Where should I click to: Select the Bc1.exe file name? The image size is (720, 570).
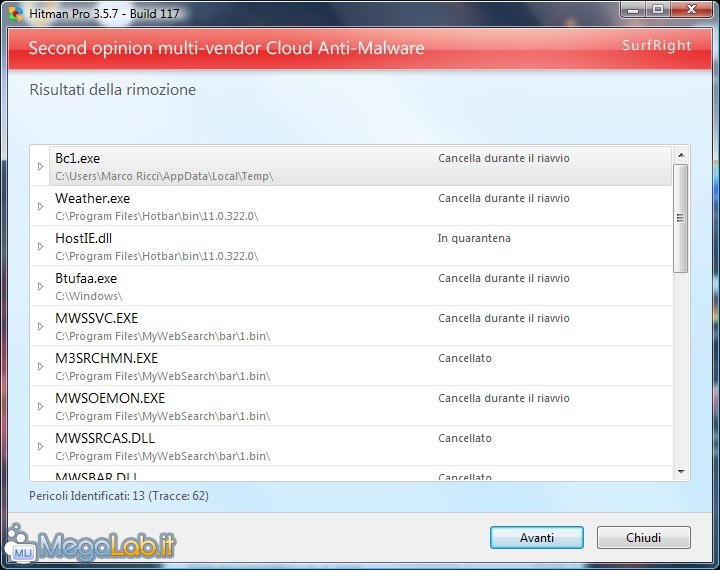(78, 158)
